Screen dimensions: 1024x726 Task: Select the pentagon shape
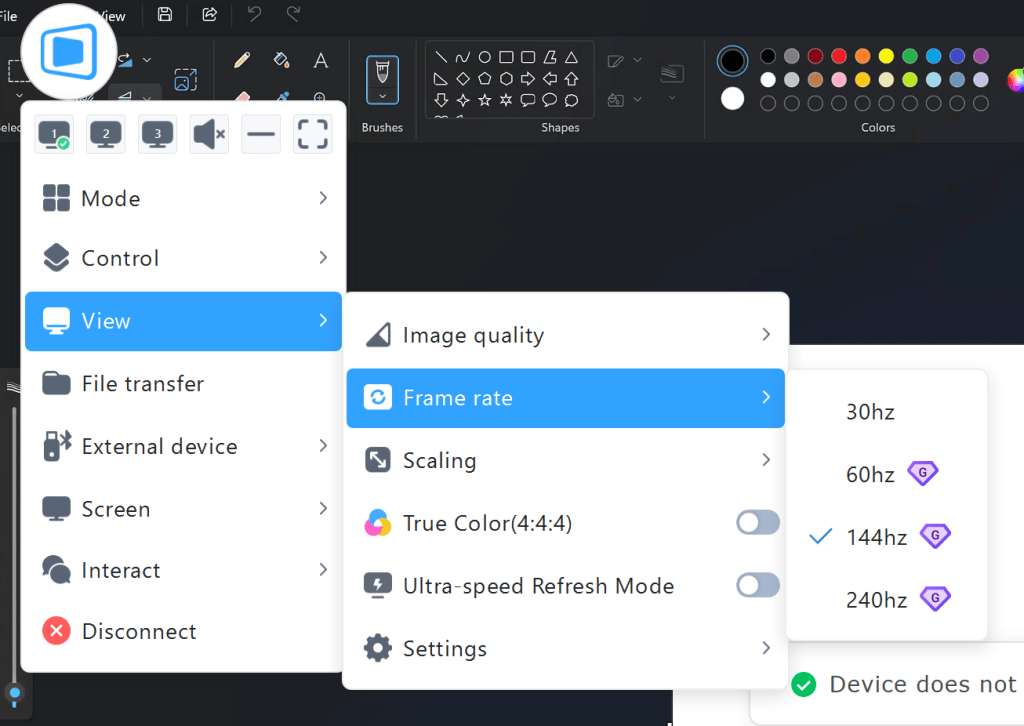(485, 79)
